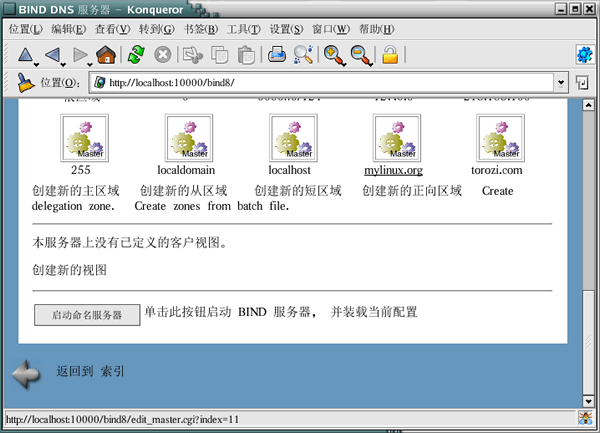The width and height of the screenshot is (600, 433).
Task: Open the localdomain master zone icon
Action: pyautogui.click(x=189, y=138)
